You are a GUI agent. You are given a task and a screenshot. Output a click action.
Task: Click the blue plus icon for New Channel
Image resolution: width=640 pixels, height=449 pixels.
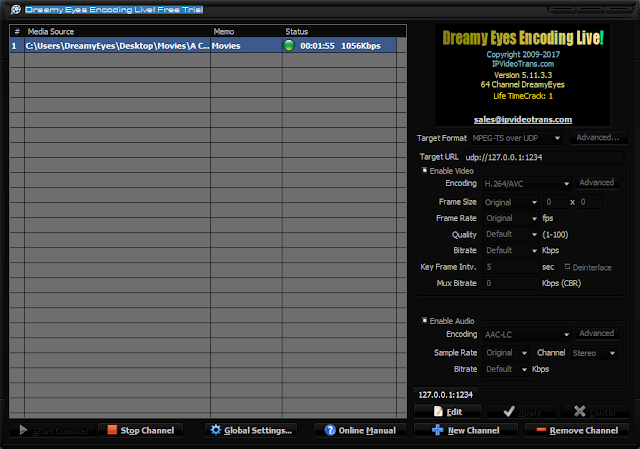(438, 430)
